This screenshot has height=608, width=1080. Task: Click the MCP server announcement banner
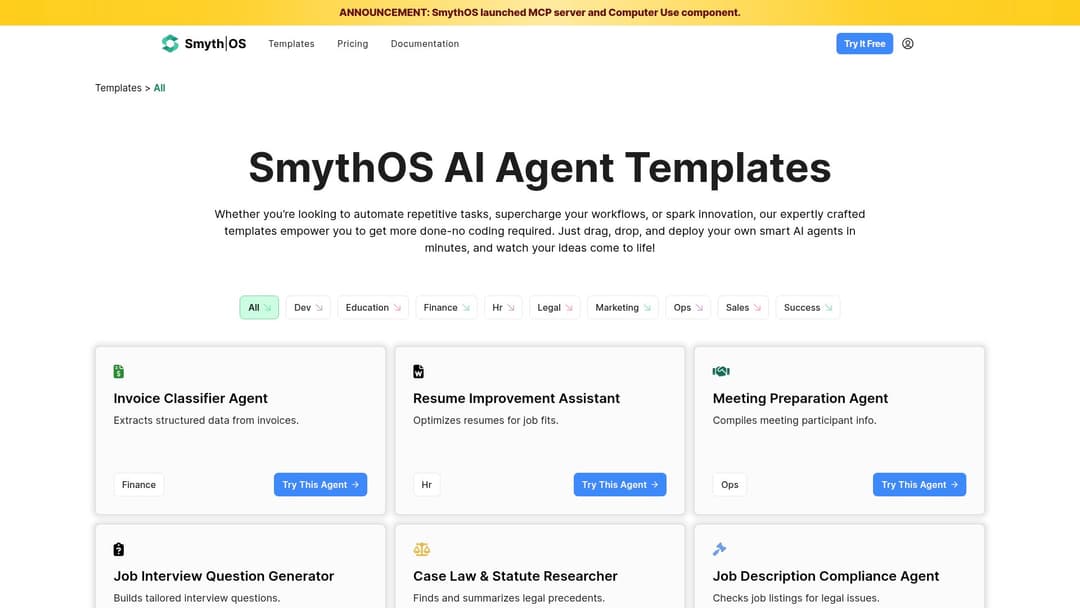tap(539, 12)
